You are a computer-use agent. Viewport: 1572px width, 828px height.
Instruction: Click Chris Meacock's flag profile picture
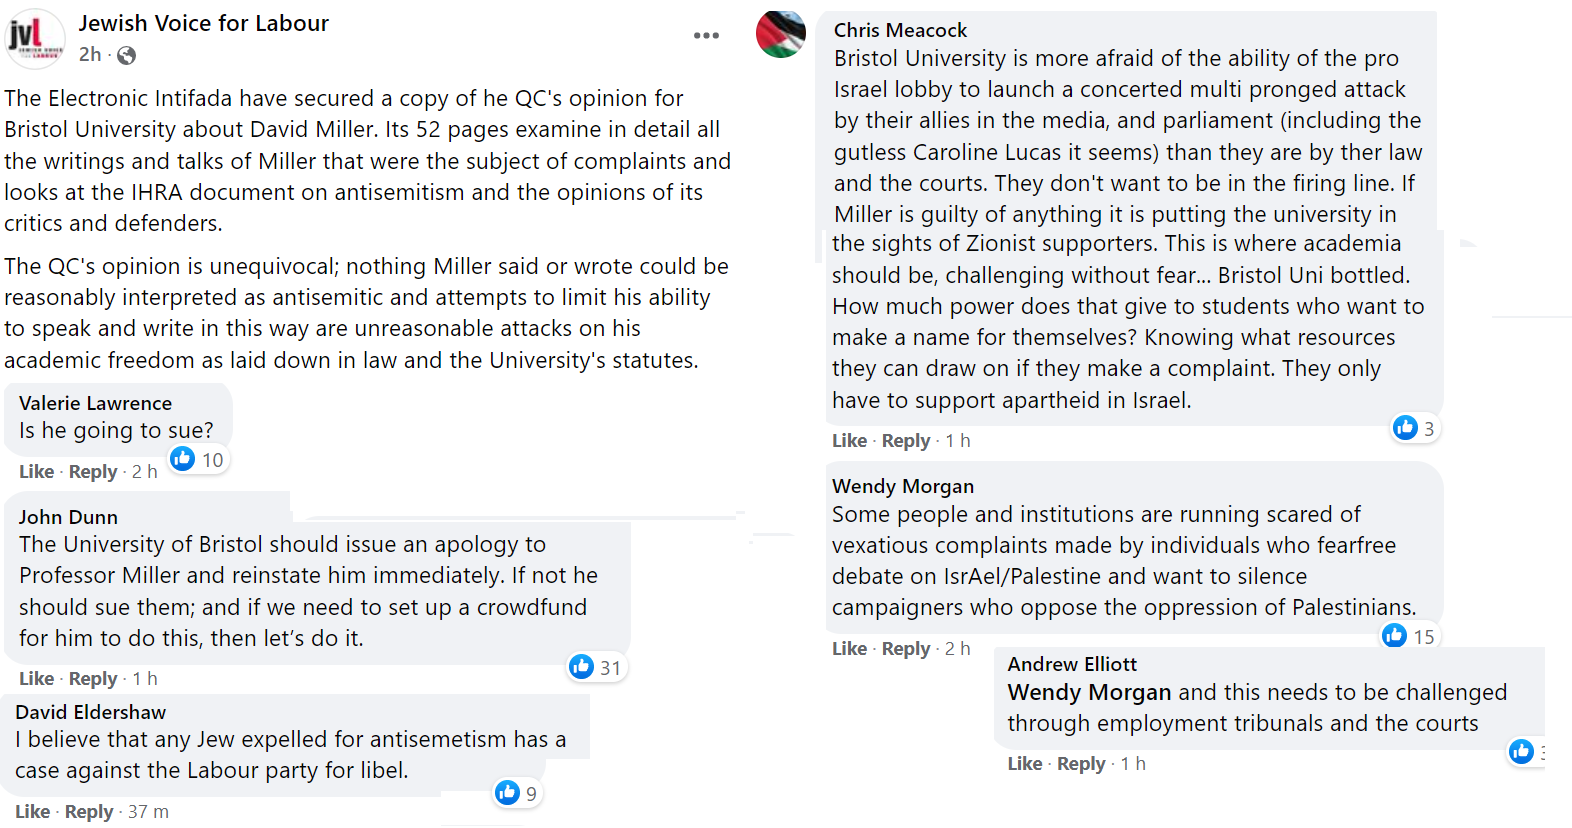pos(781,34)
